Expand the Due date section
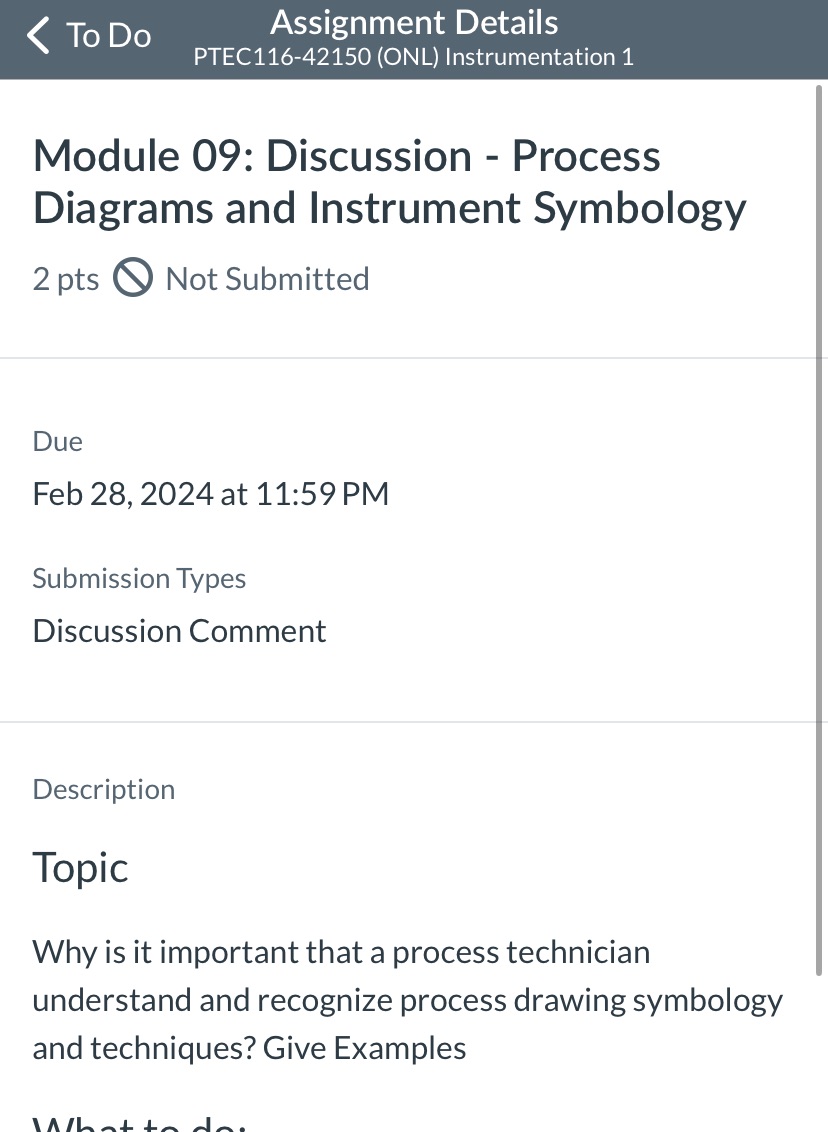This screenshot has height=1132, width=828. click(x=57, y=440)
